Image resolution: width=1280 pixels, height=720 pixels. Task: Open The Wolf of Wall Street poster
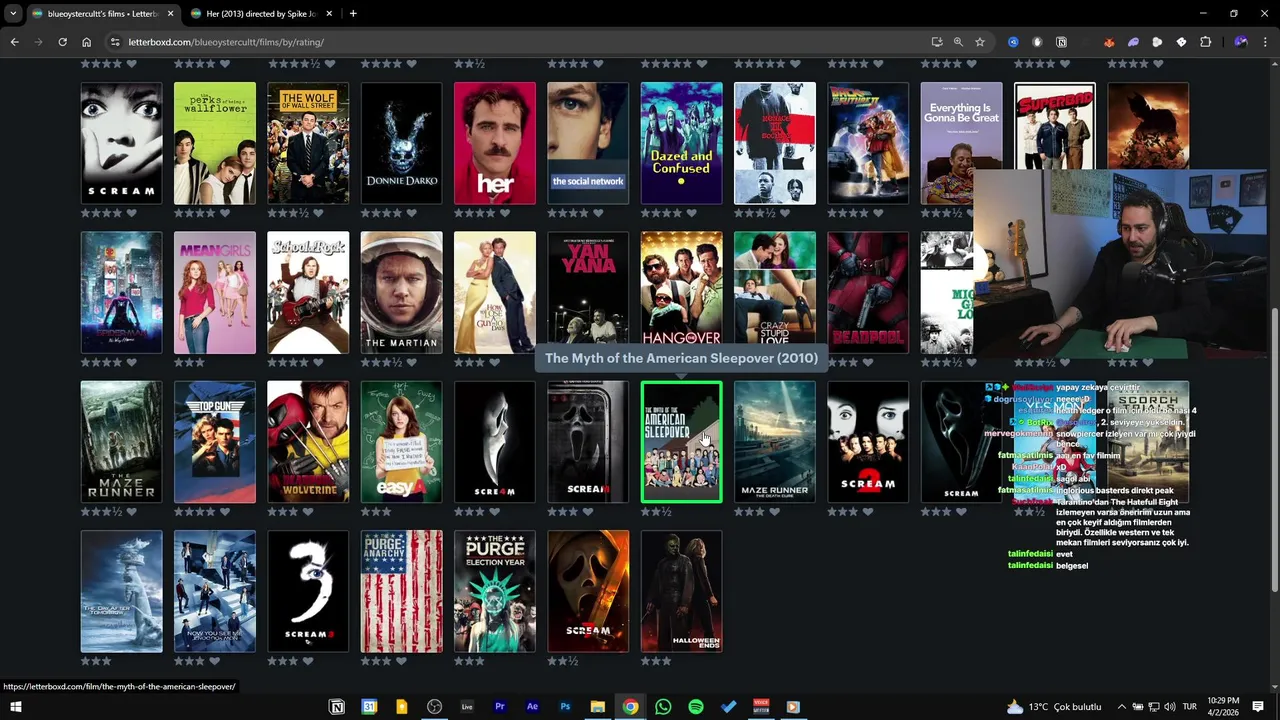pyautogui.click(x=308, y=143)
